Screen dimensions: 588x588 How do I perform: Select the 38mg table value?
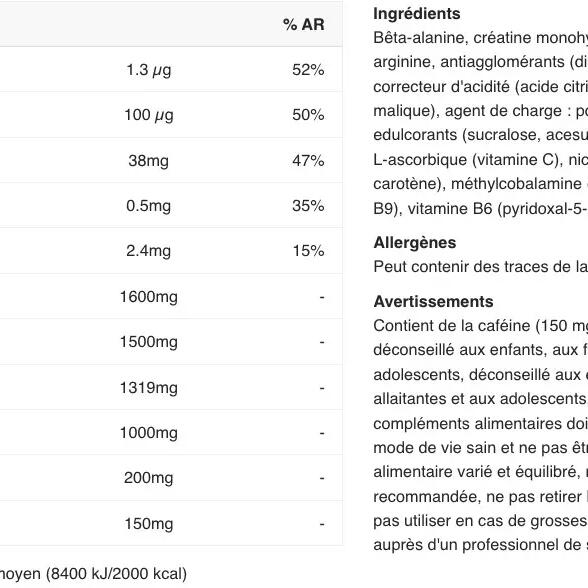148,161
